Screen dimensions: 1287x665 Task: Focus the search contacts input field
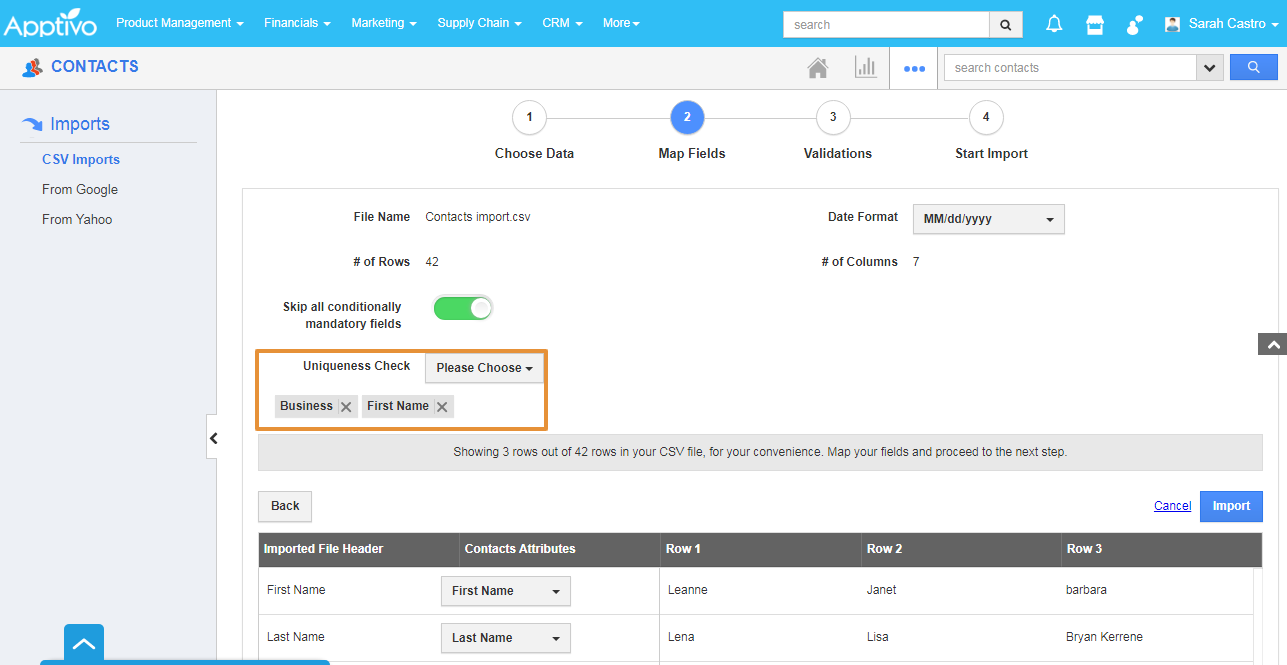(1070, 67)
